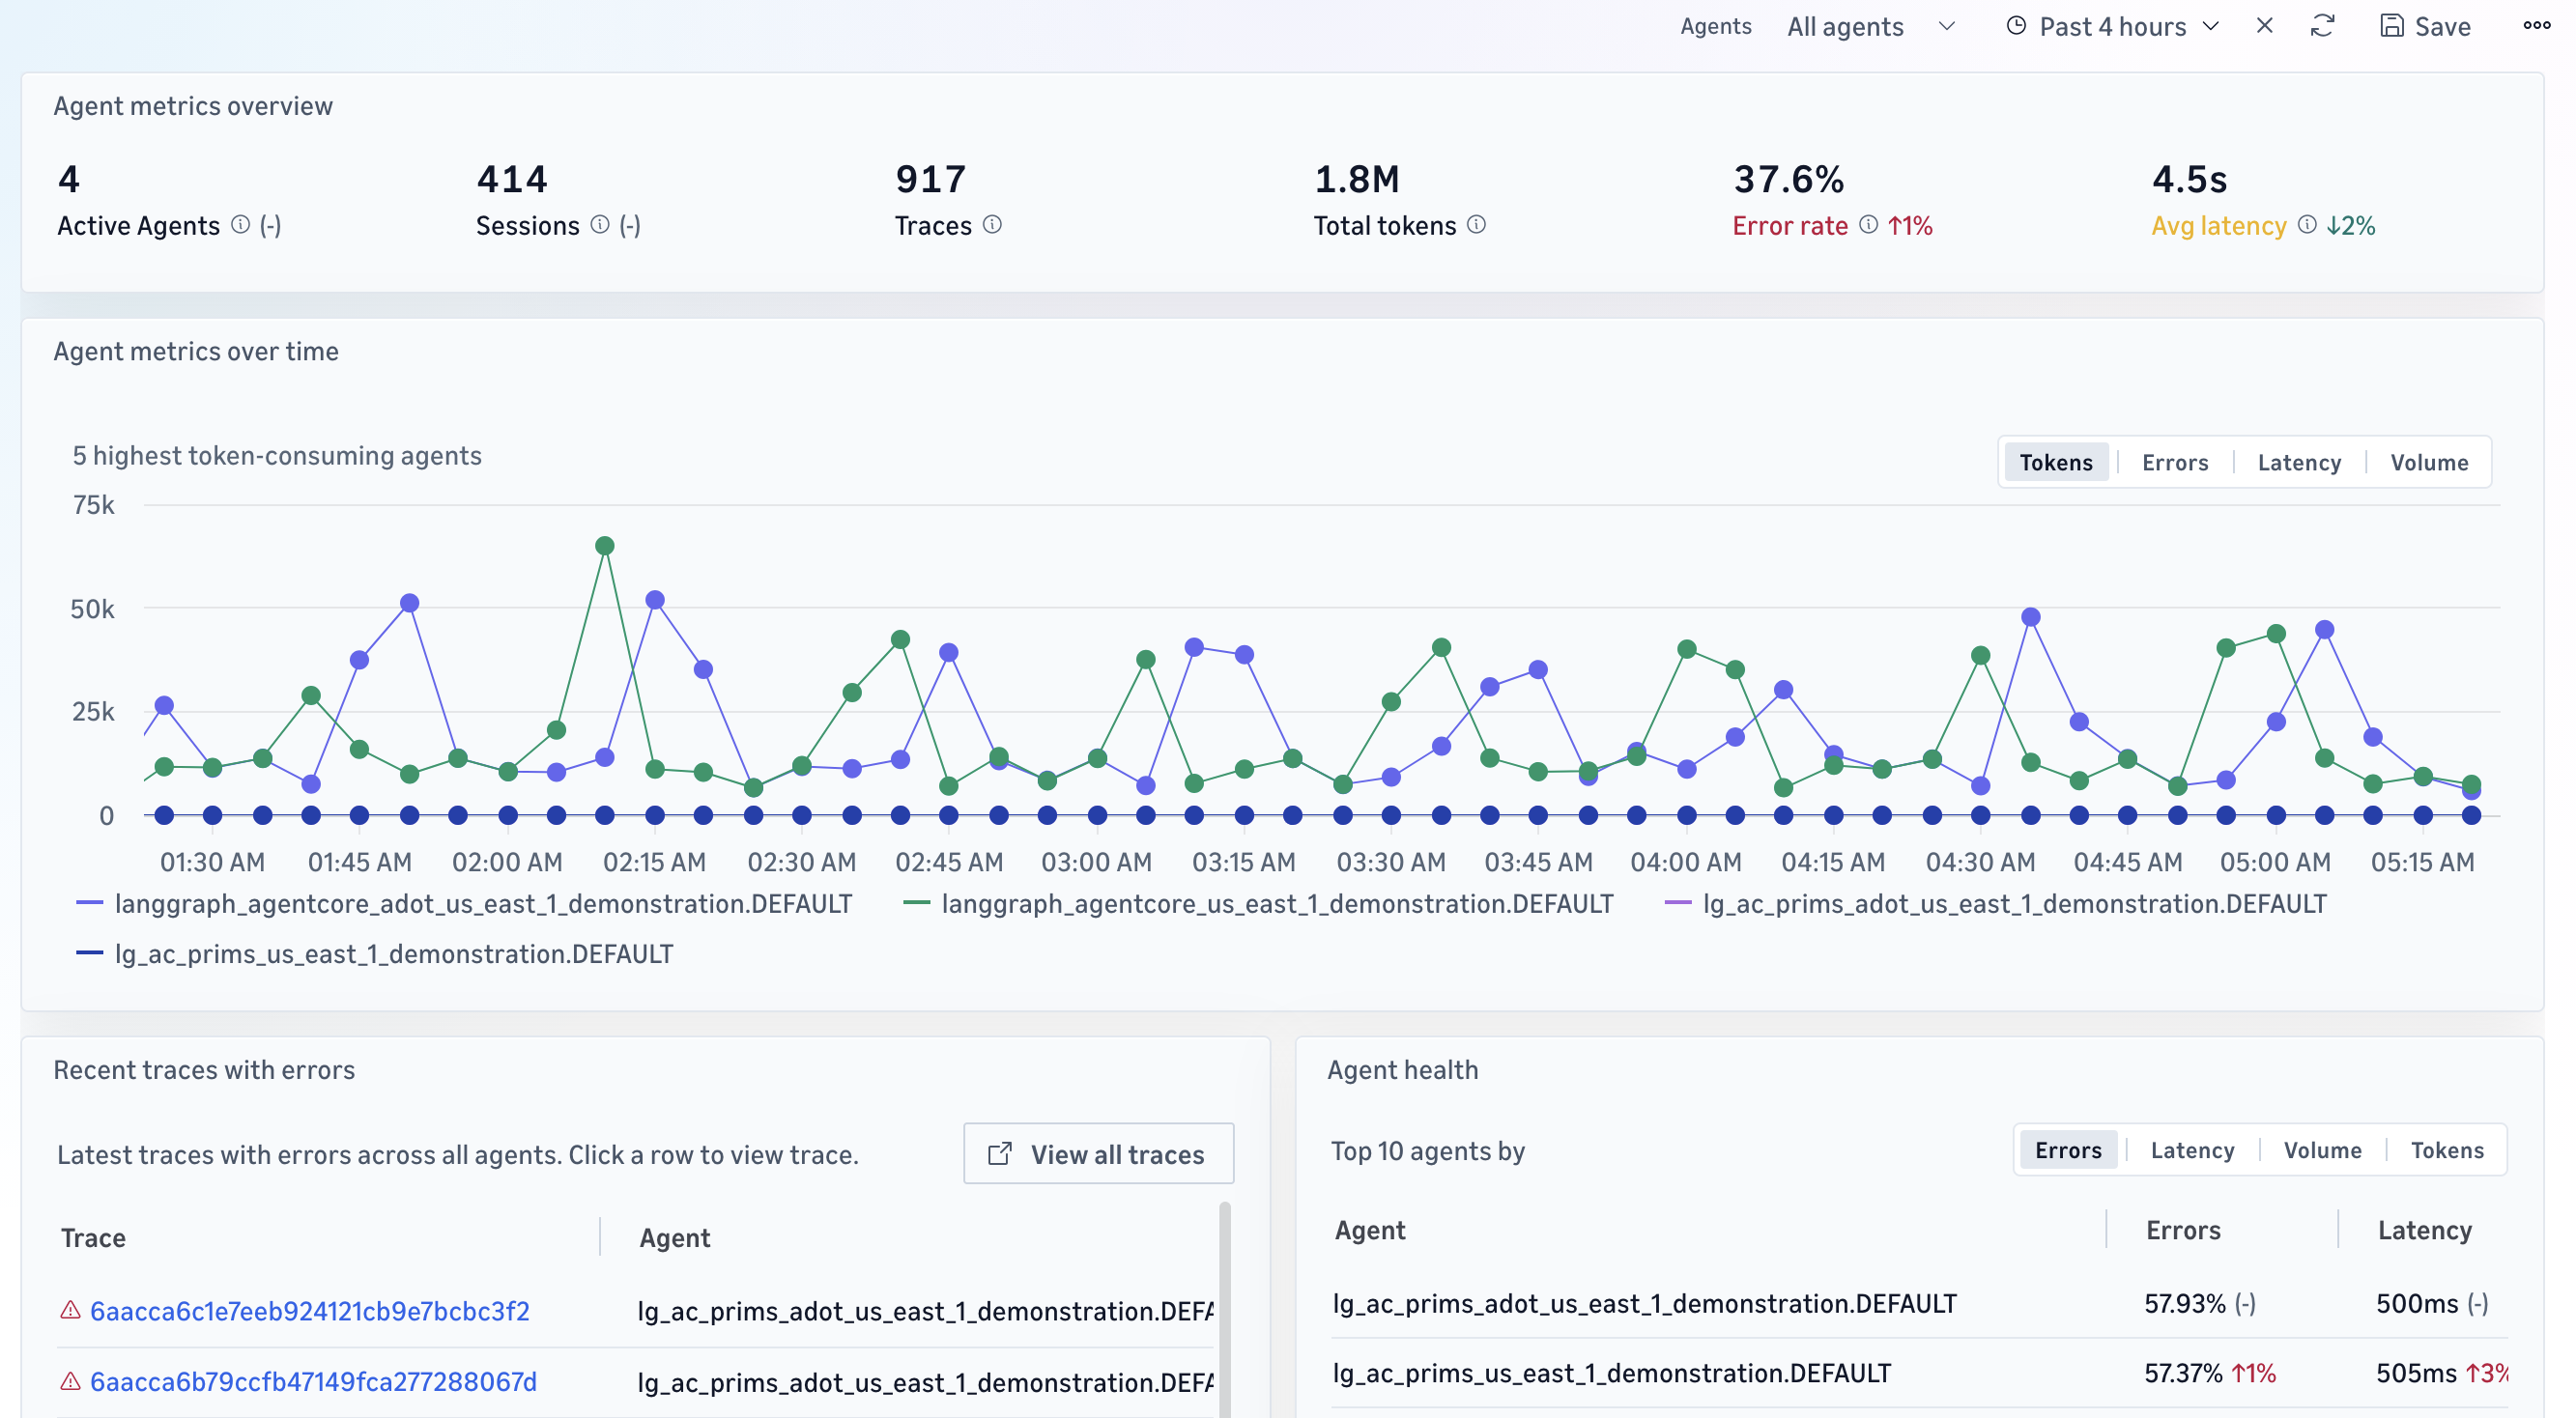Show info tooltip for Traces
Viewport: 2576px width, 1418px height.
[x=992, y=225]
